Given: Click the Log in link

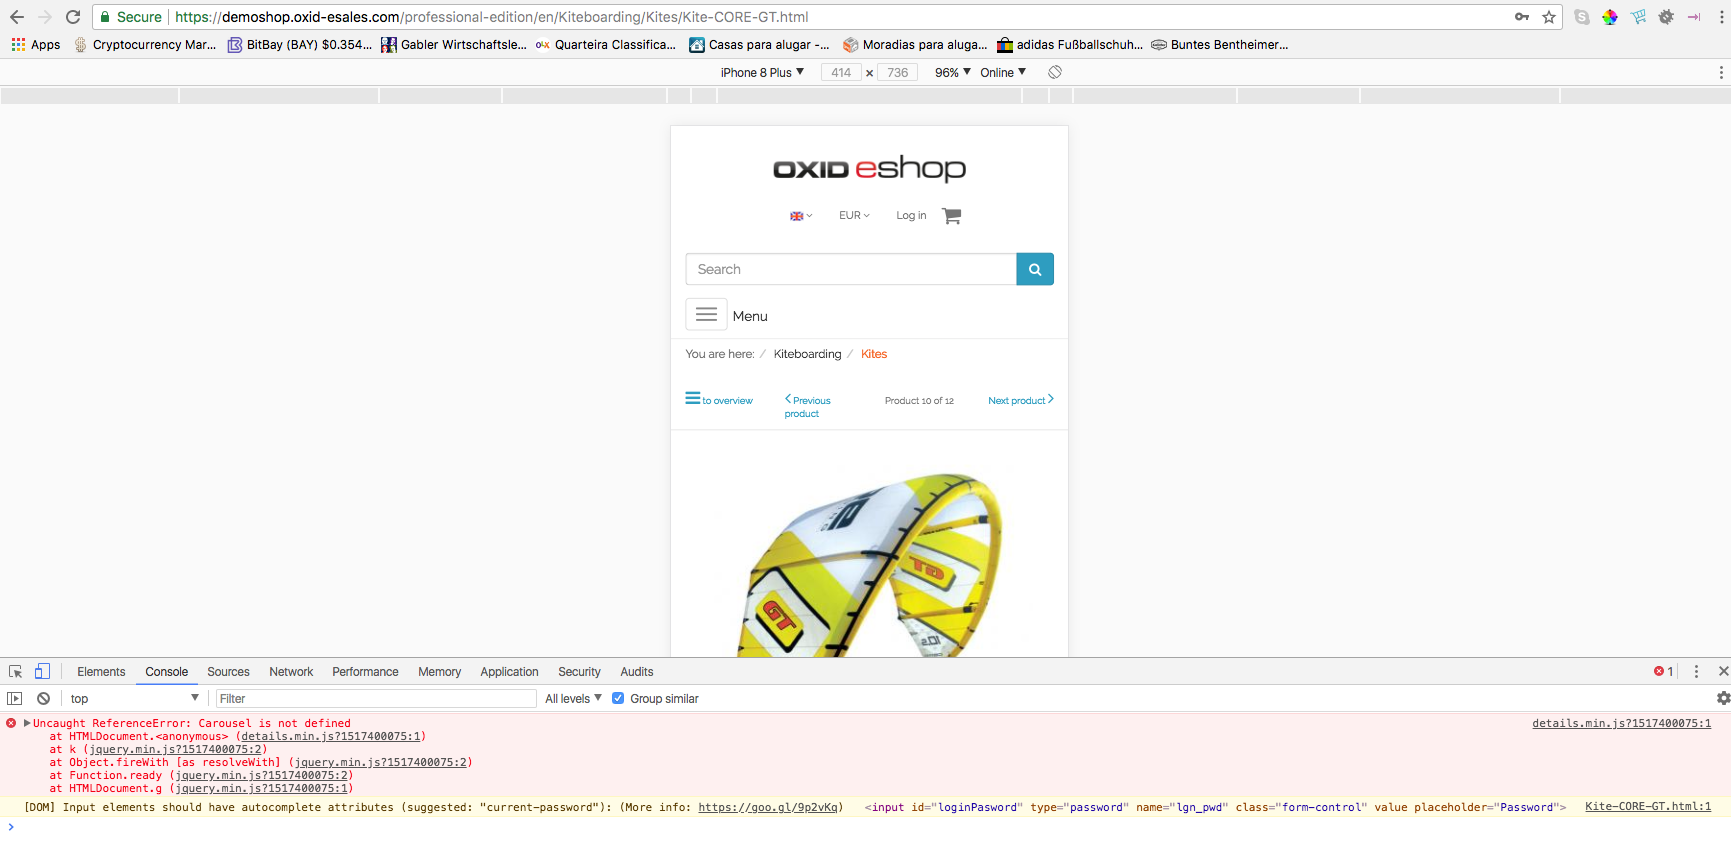Looking at the screenshot, I should (911, 216).
